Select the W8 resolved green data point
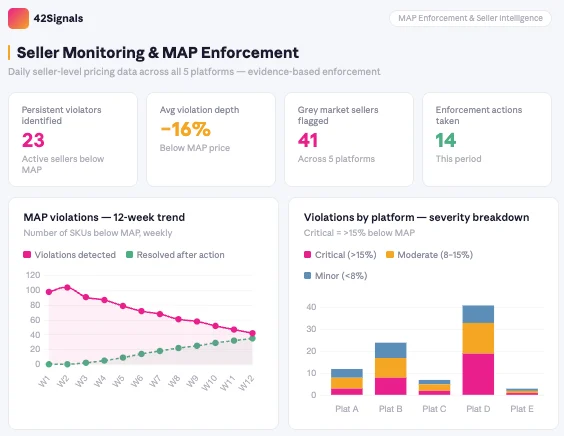 178,348
